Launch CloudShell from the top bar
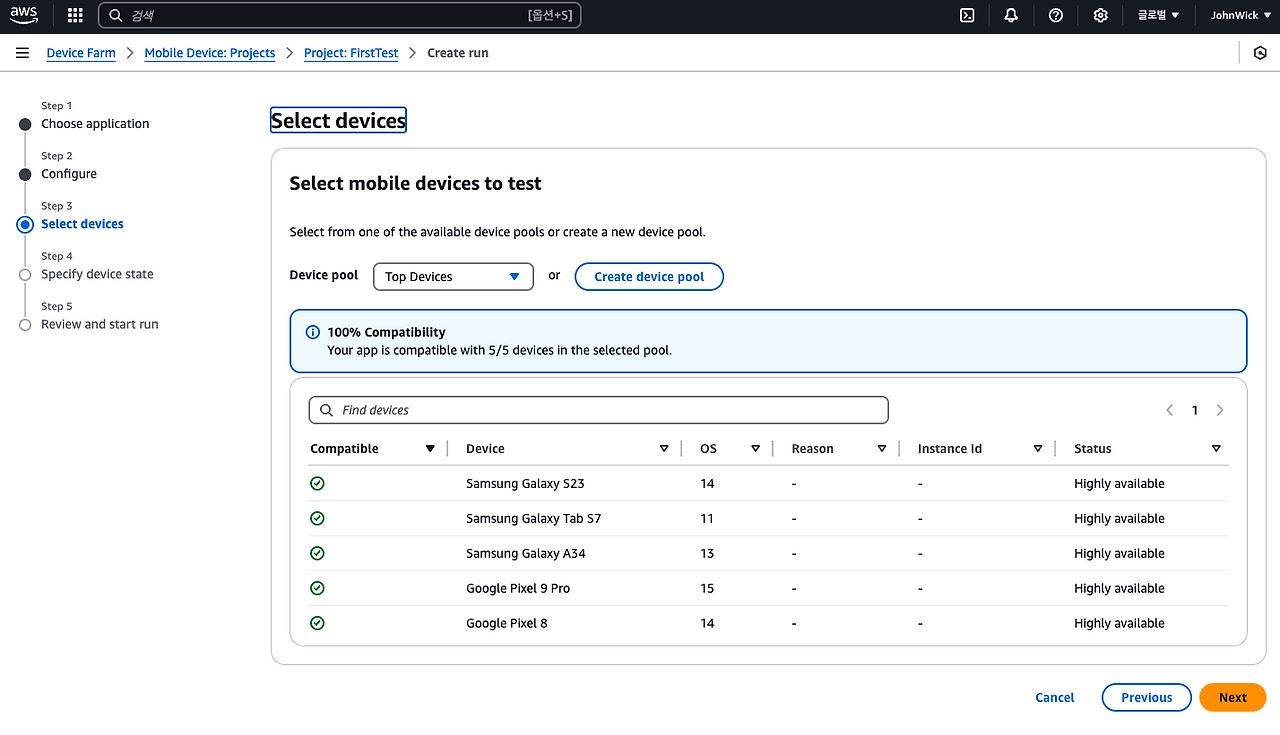 [x=967, y=15]
